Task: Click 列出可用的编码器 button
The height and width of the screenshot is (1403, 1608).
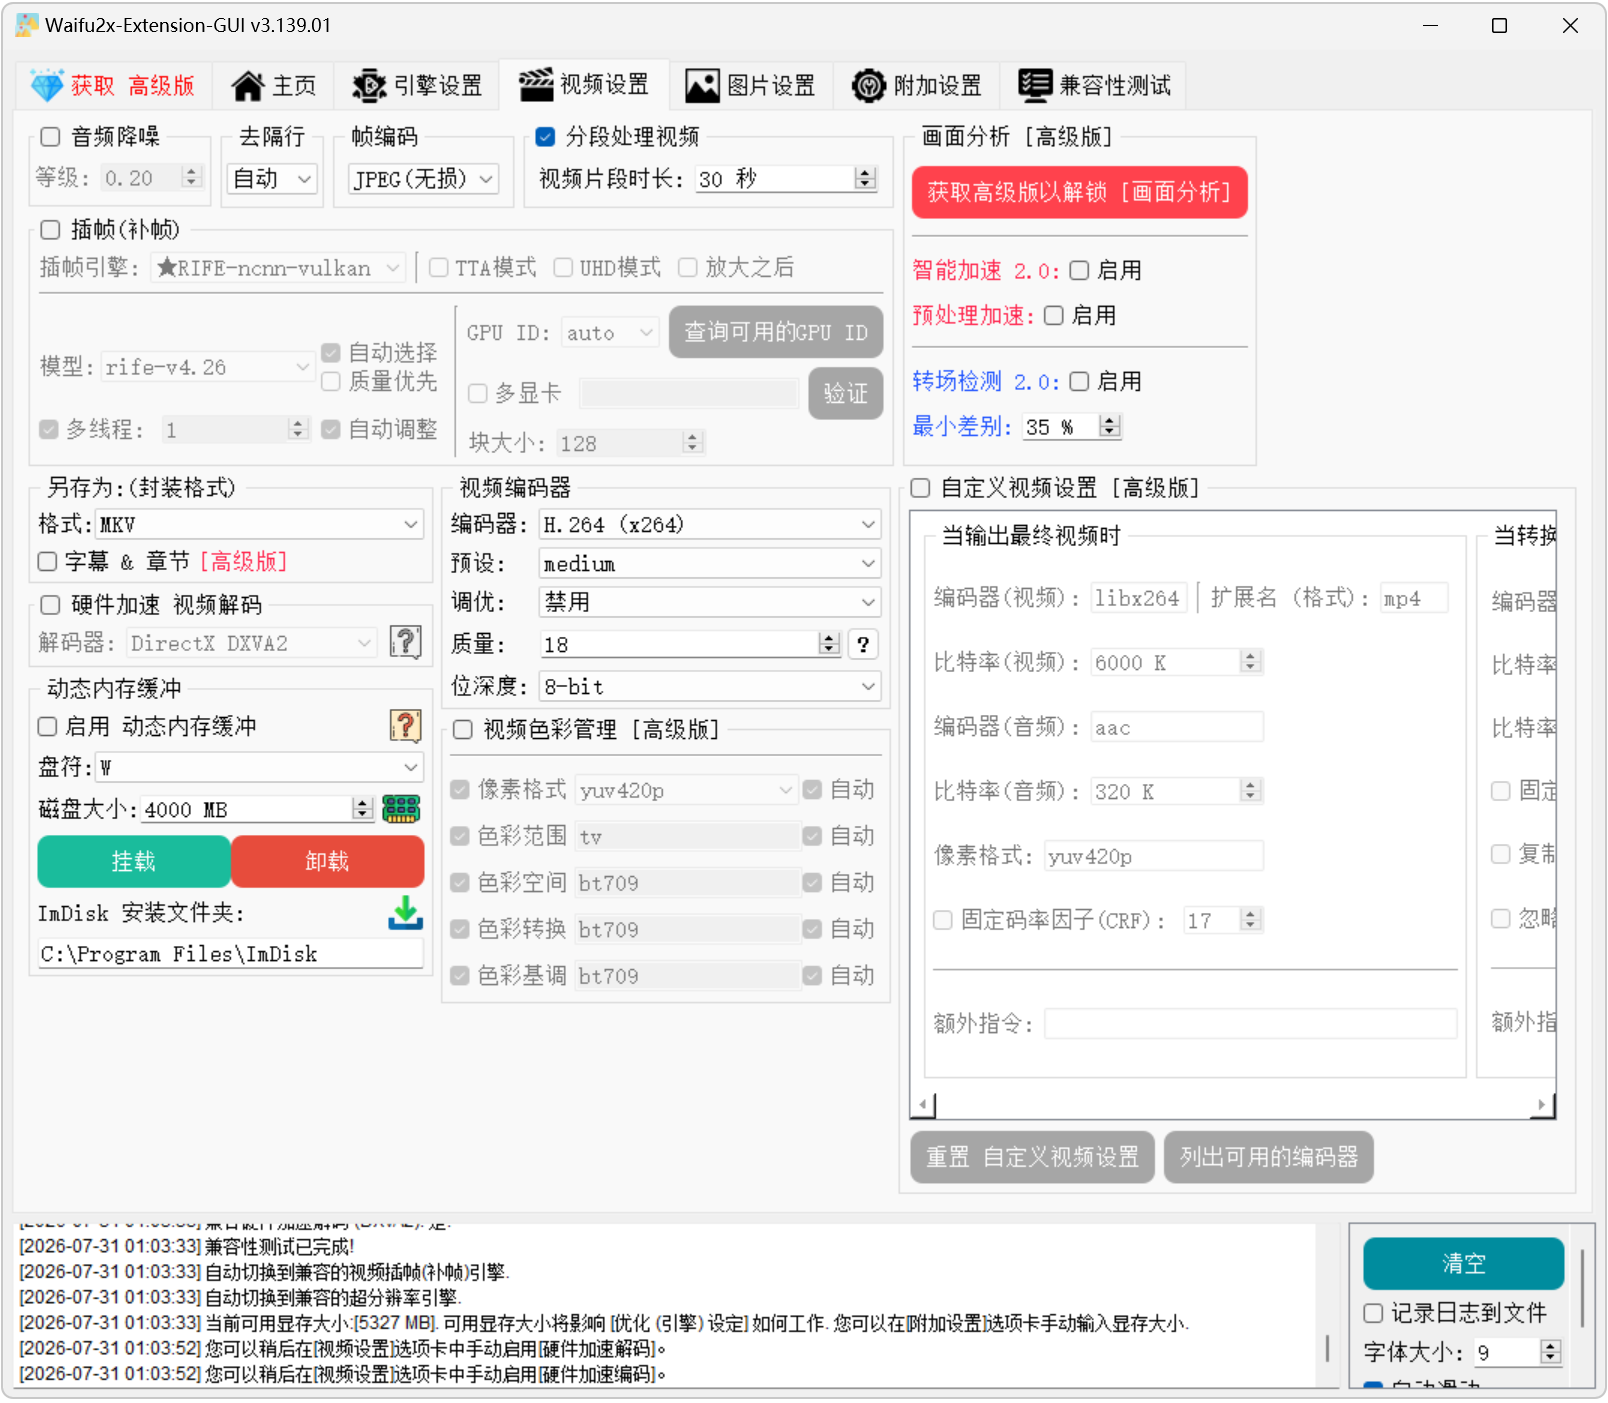Action: coord(1268,1157)
